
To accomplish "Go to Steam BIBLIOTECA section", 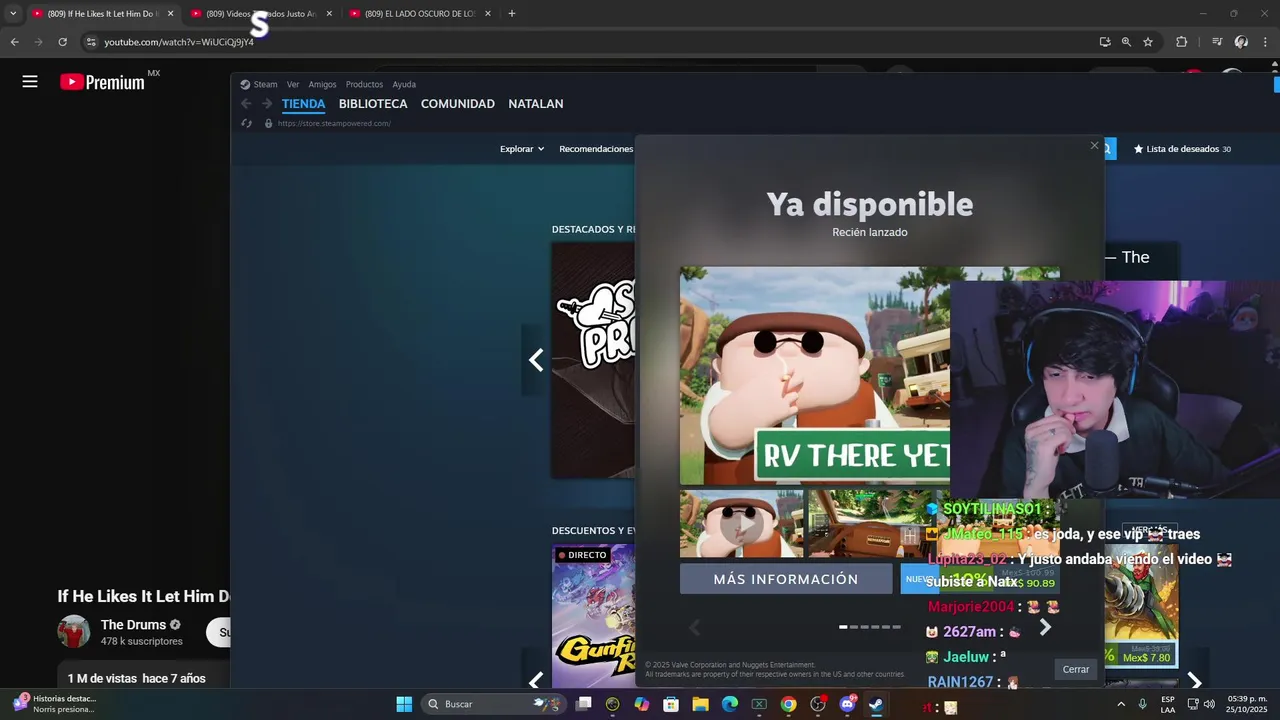I will tap(373, 104).
